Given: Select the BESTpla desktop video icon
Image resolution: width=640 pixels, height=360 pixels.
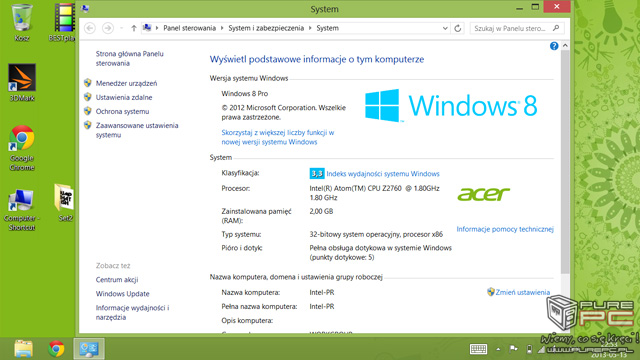Looking at the screenshot, I should (64, 22).
